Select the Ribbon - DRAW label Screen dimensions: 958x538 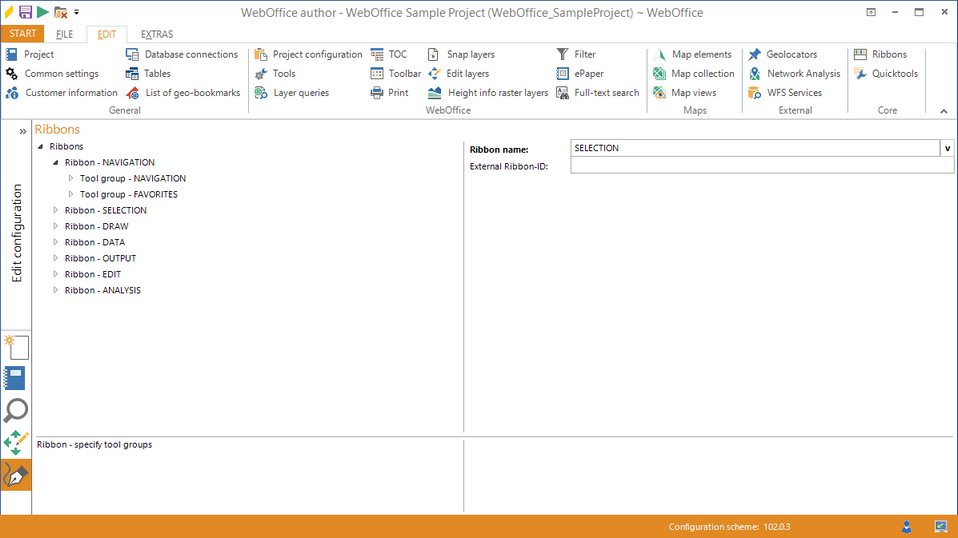click(x=97, y=226)
